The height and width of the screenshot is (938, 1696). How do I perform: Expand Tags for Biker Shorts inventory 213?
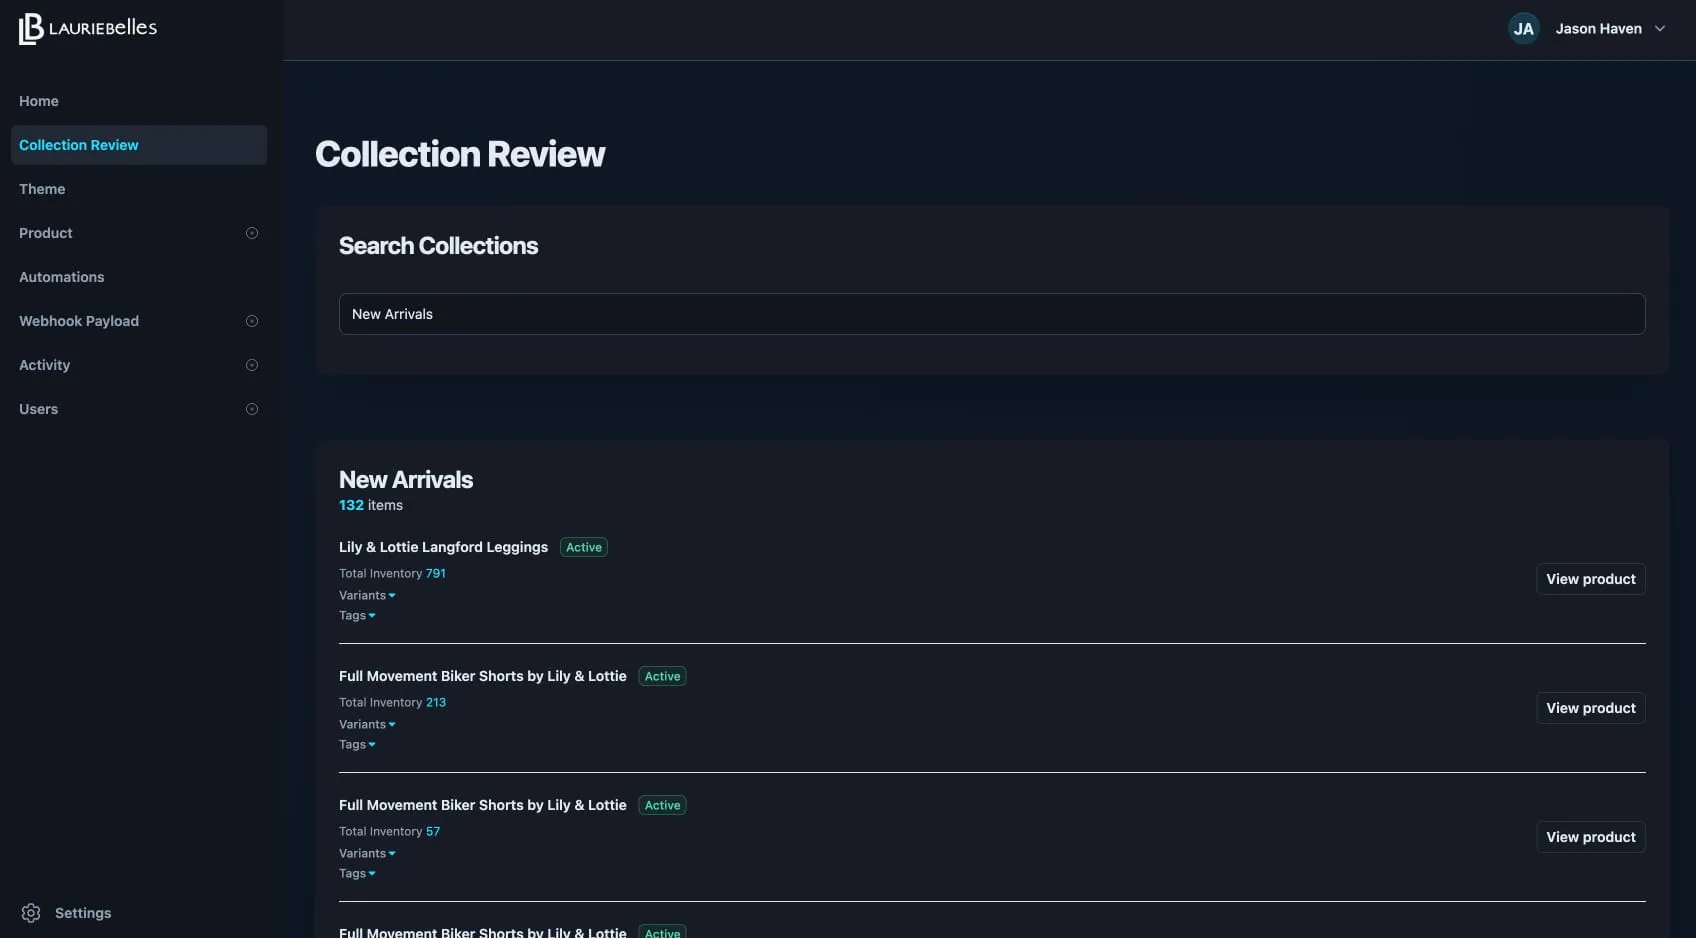[x=357, y=744]
